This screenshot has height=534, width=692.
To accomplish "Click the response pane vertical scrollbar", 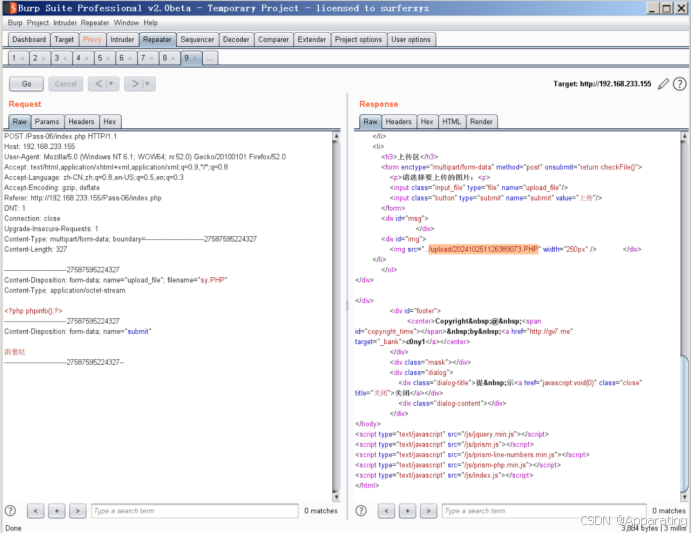I will [684, 316].
